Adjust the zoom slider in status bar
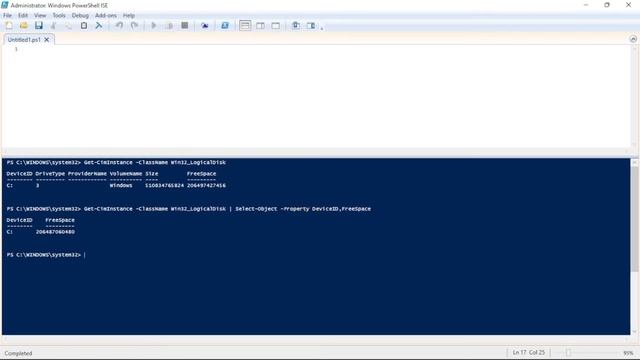 568,353
